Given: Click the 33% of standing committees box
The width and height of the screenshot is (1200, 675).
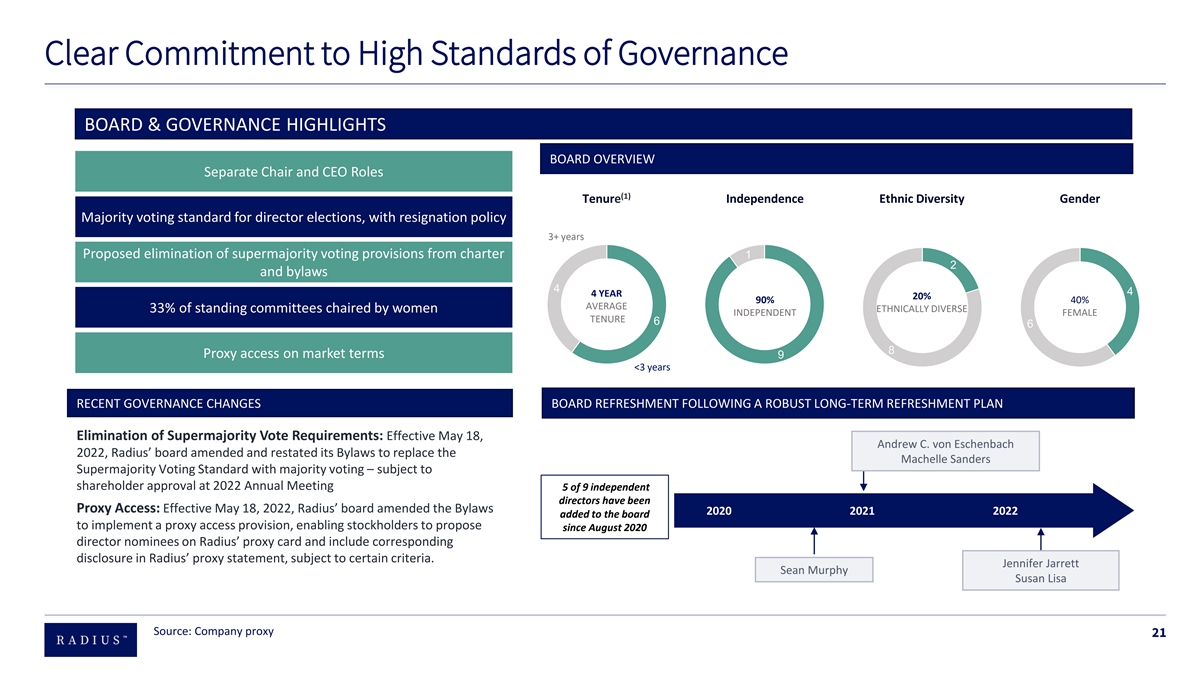Looking at the screenshot, I should [x=294, y=308].
